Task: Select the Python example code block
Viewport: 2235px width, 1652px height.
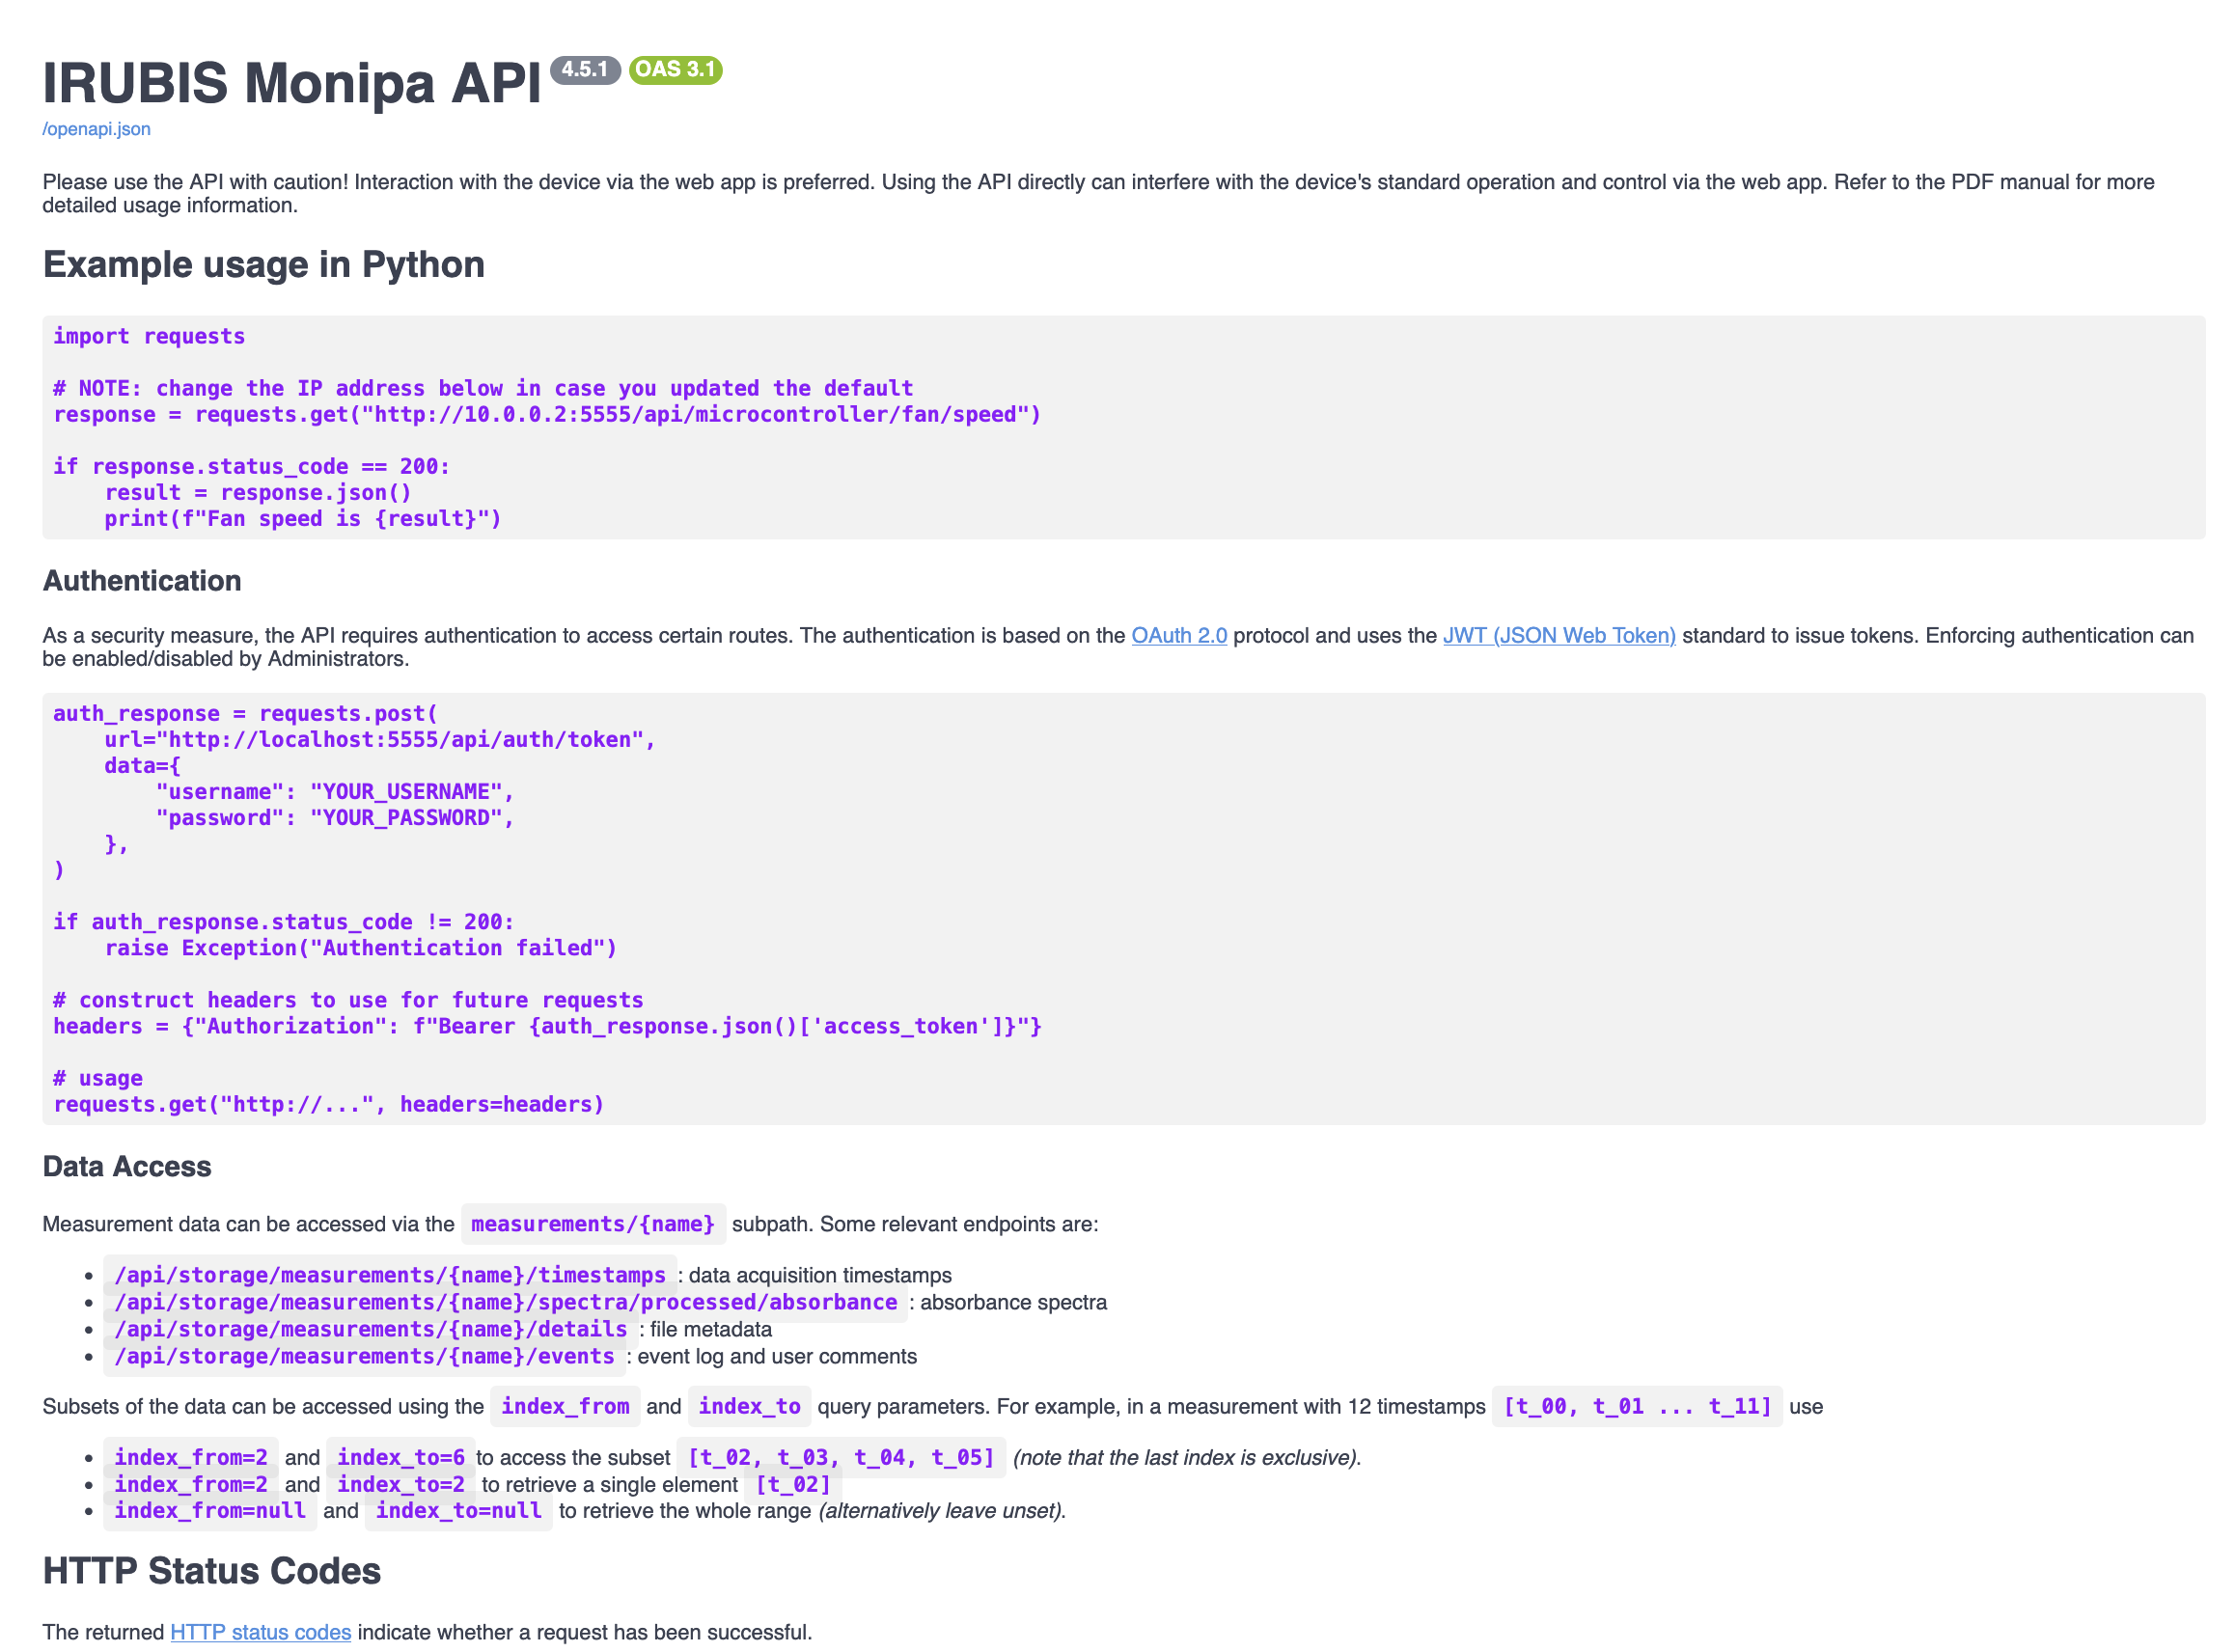Action: [x=1120, y=427]
